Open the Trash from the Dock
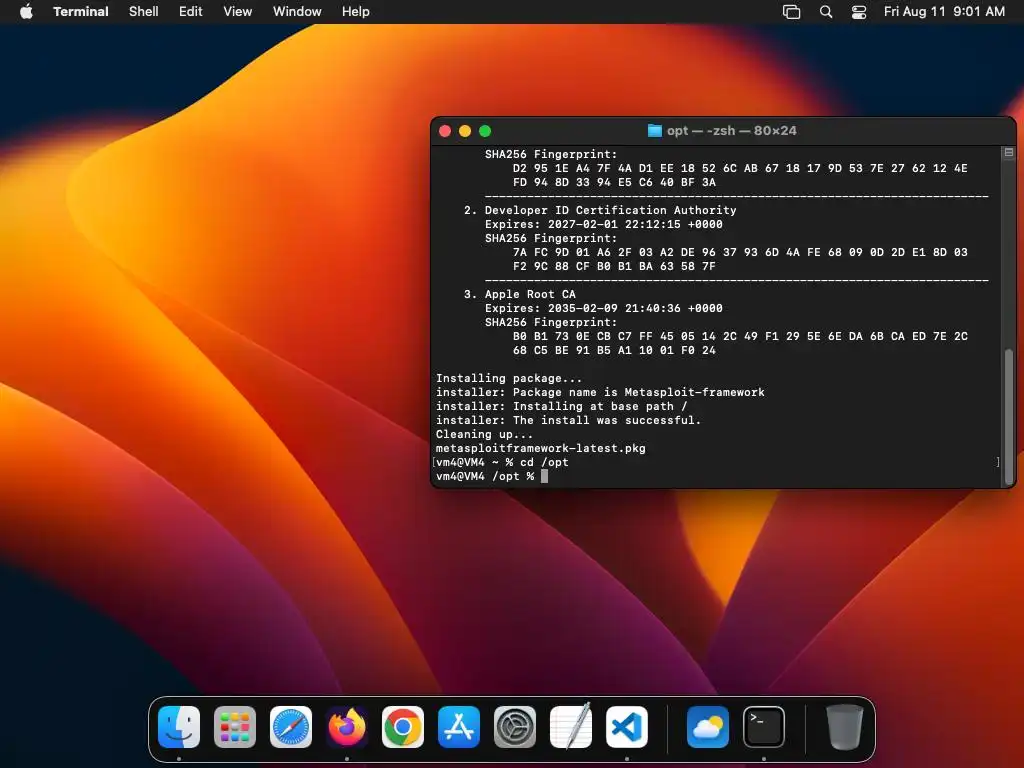Image resolution: width=1024 pixels, height=768 pixels. 844,726
